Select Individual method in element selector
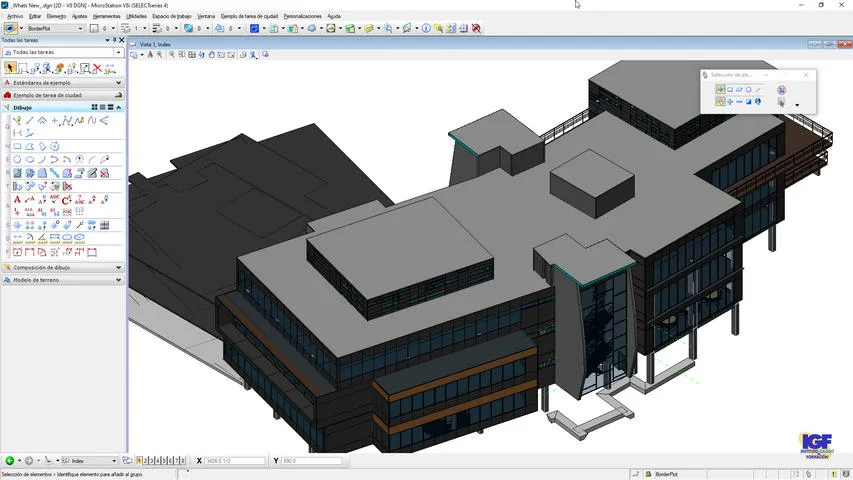853x480 pixels. tap(720, 90)
